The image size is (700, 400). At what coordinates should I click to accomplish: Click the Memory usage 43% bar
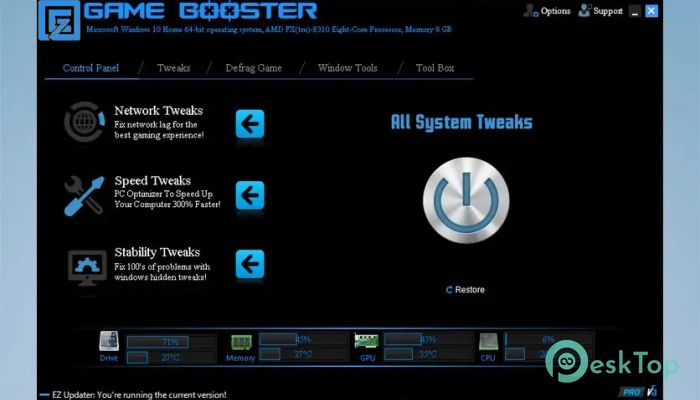304,339
